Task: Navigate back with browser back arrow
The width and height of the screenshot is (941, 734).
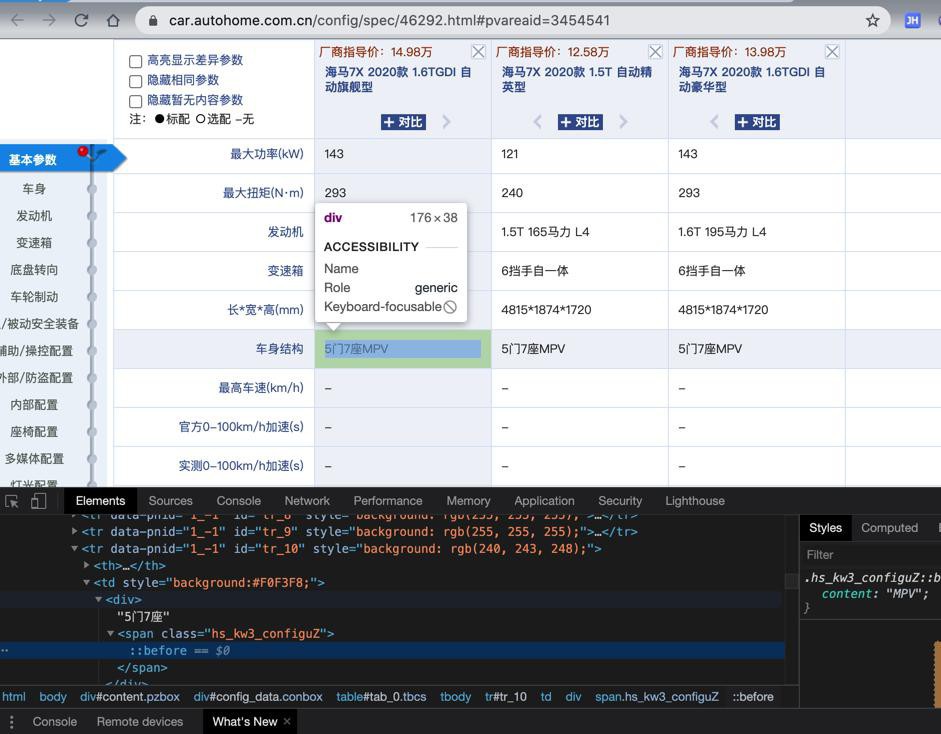Action: [18, 20]
